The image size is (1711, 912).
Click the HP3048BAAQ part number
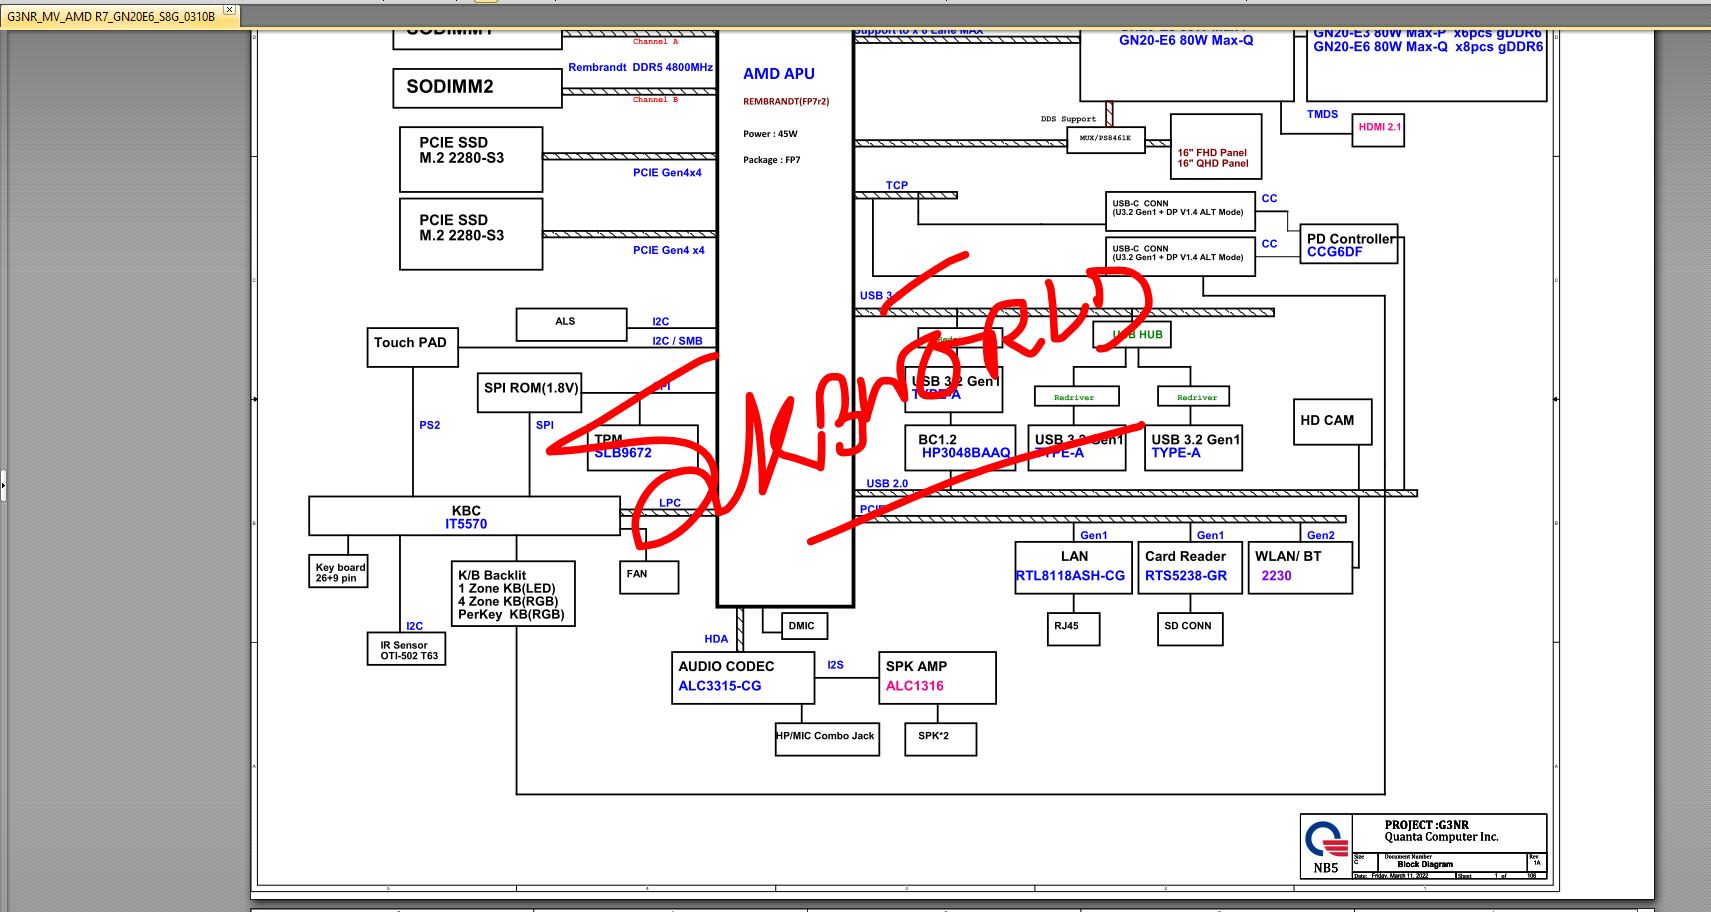(x=966, y=453)
